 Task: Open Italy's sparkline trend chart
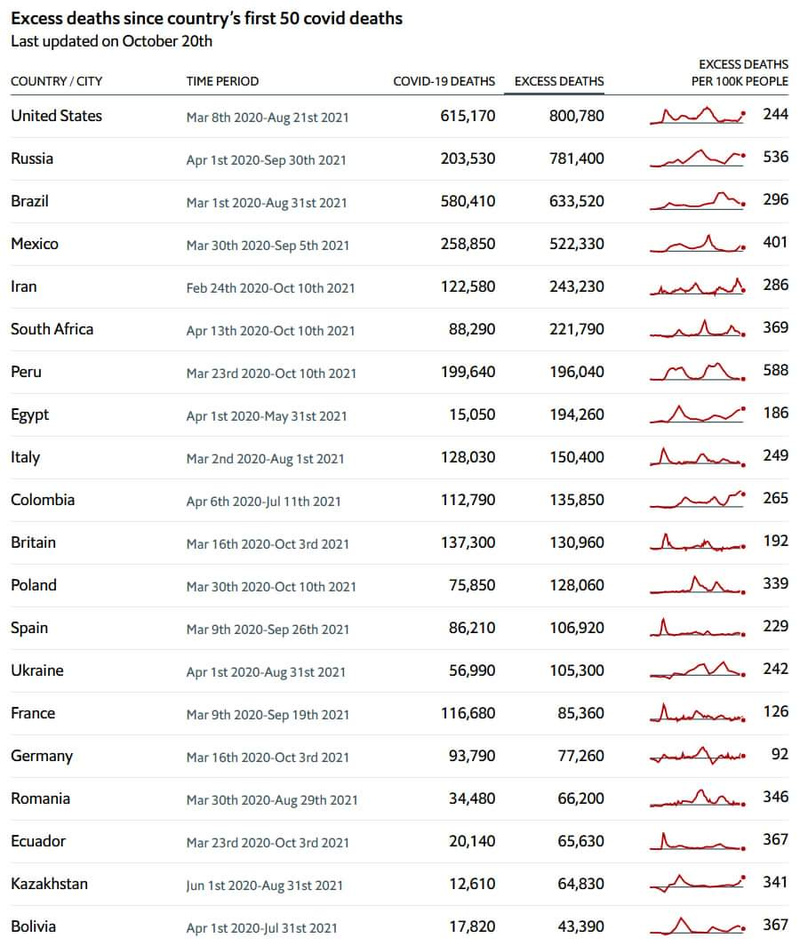[x=697, y=457]
